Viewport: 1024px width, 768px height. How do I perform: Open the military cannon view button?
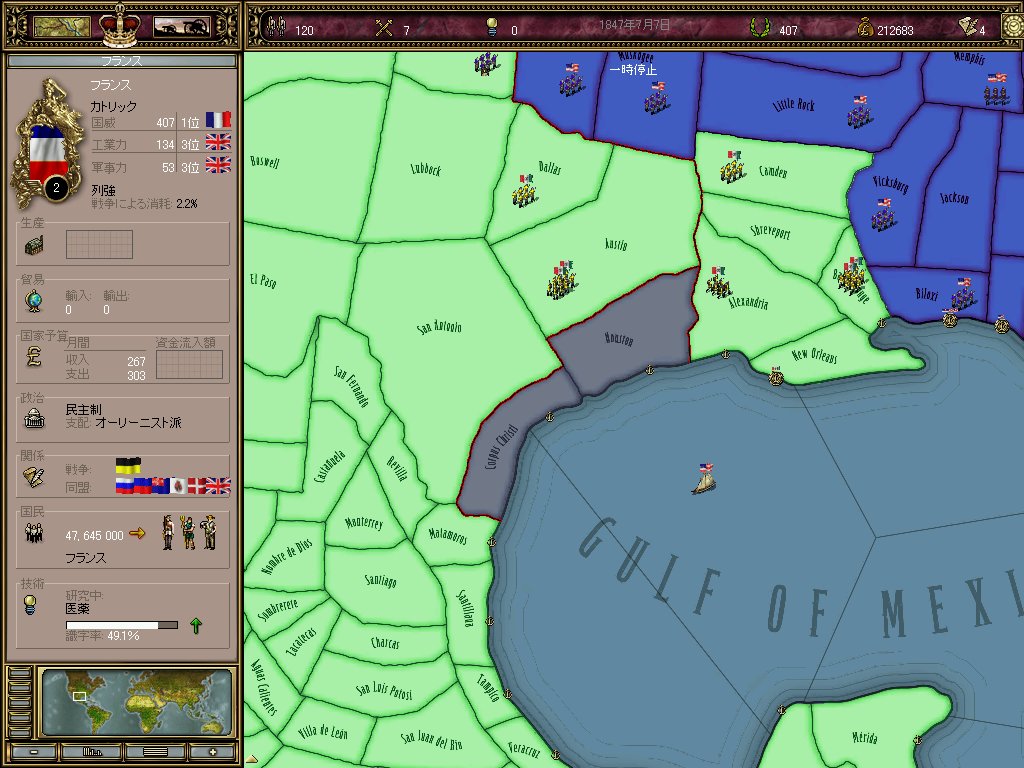(182, 27)
